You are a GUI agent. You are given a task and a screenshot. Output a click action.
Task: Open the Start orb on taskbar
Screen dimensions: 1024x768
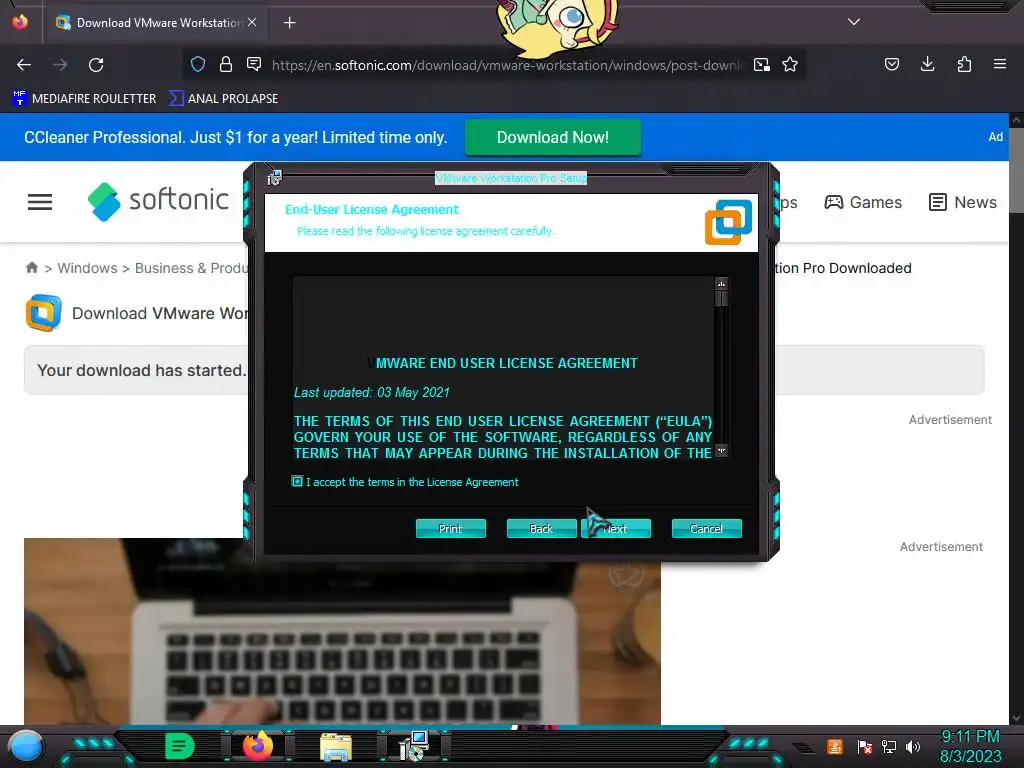[x=26, y=746]
